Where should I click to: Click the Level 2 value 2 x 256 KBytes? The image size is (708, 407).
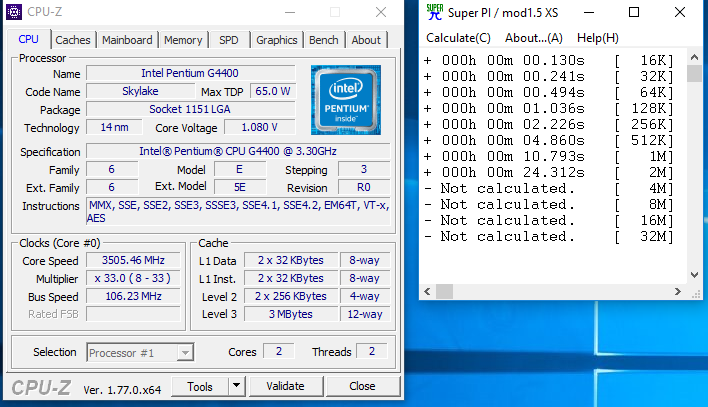click(x=291, y=296)
